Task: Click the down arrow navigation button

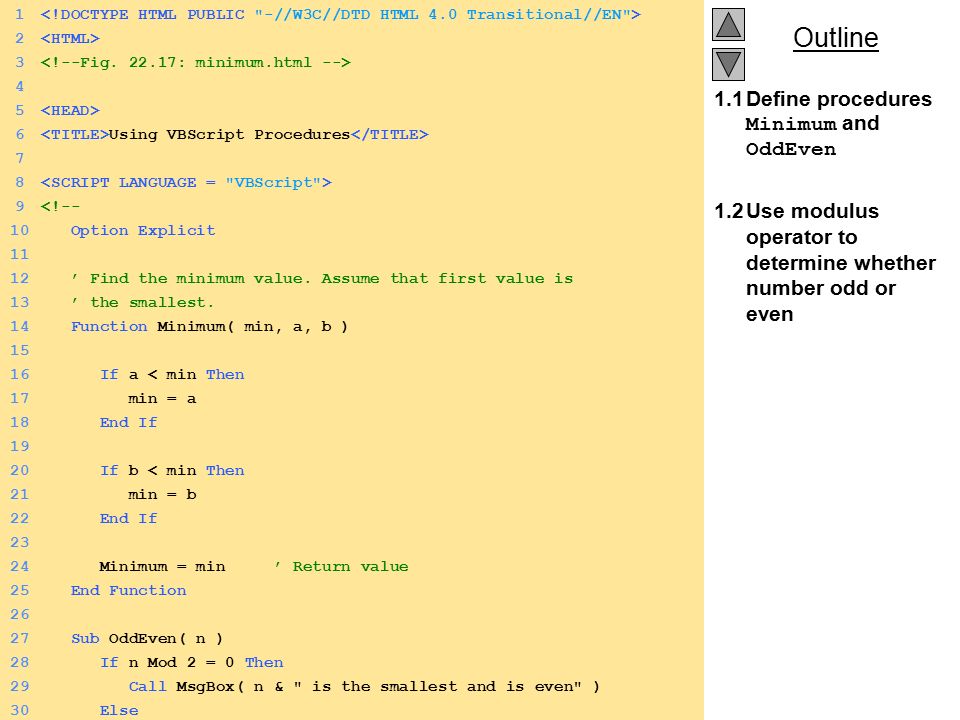Action: (x=728, y=64)
